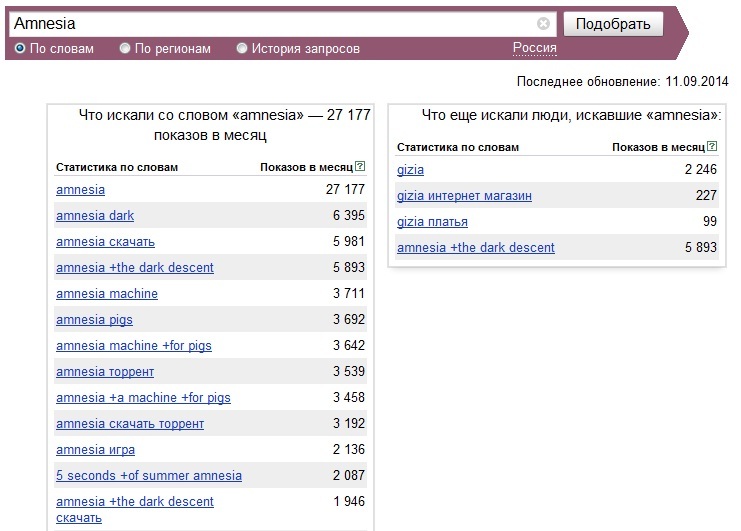Choose the 'История запросов' radio option

pyautogui.click(x=242, y=48)
